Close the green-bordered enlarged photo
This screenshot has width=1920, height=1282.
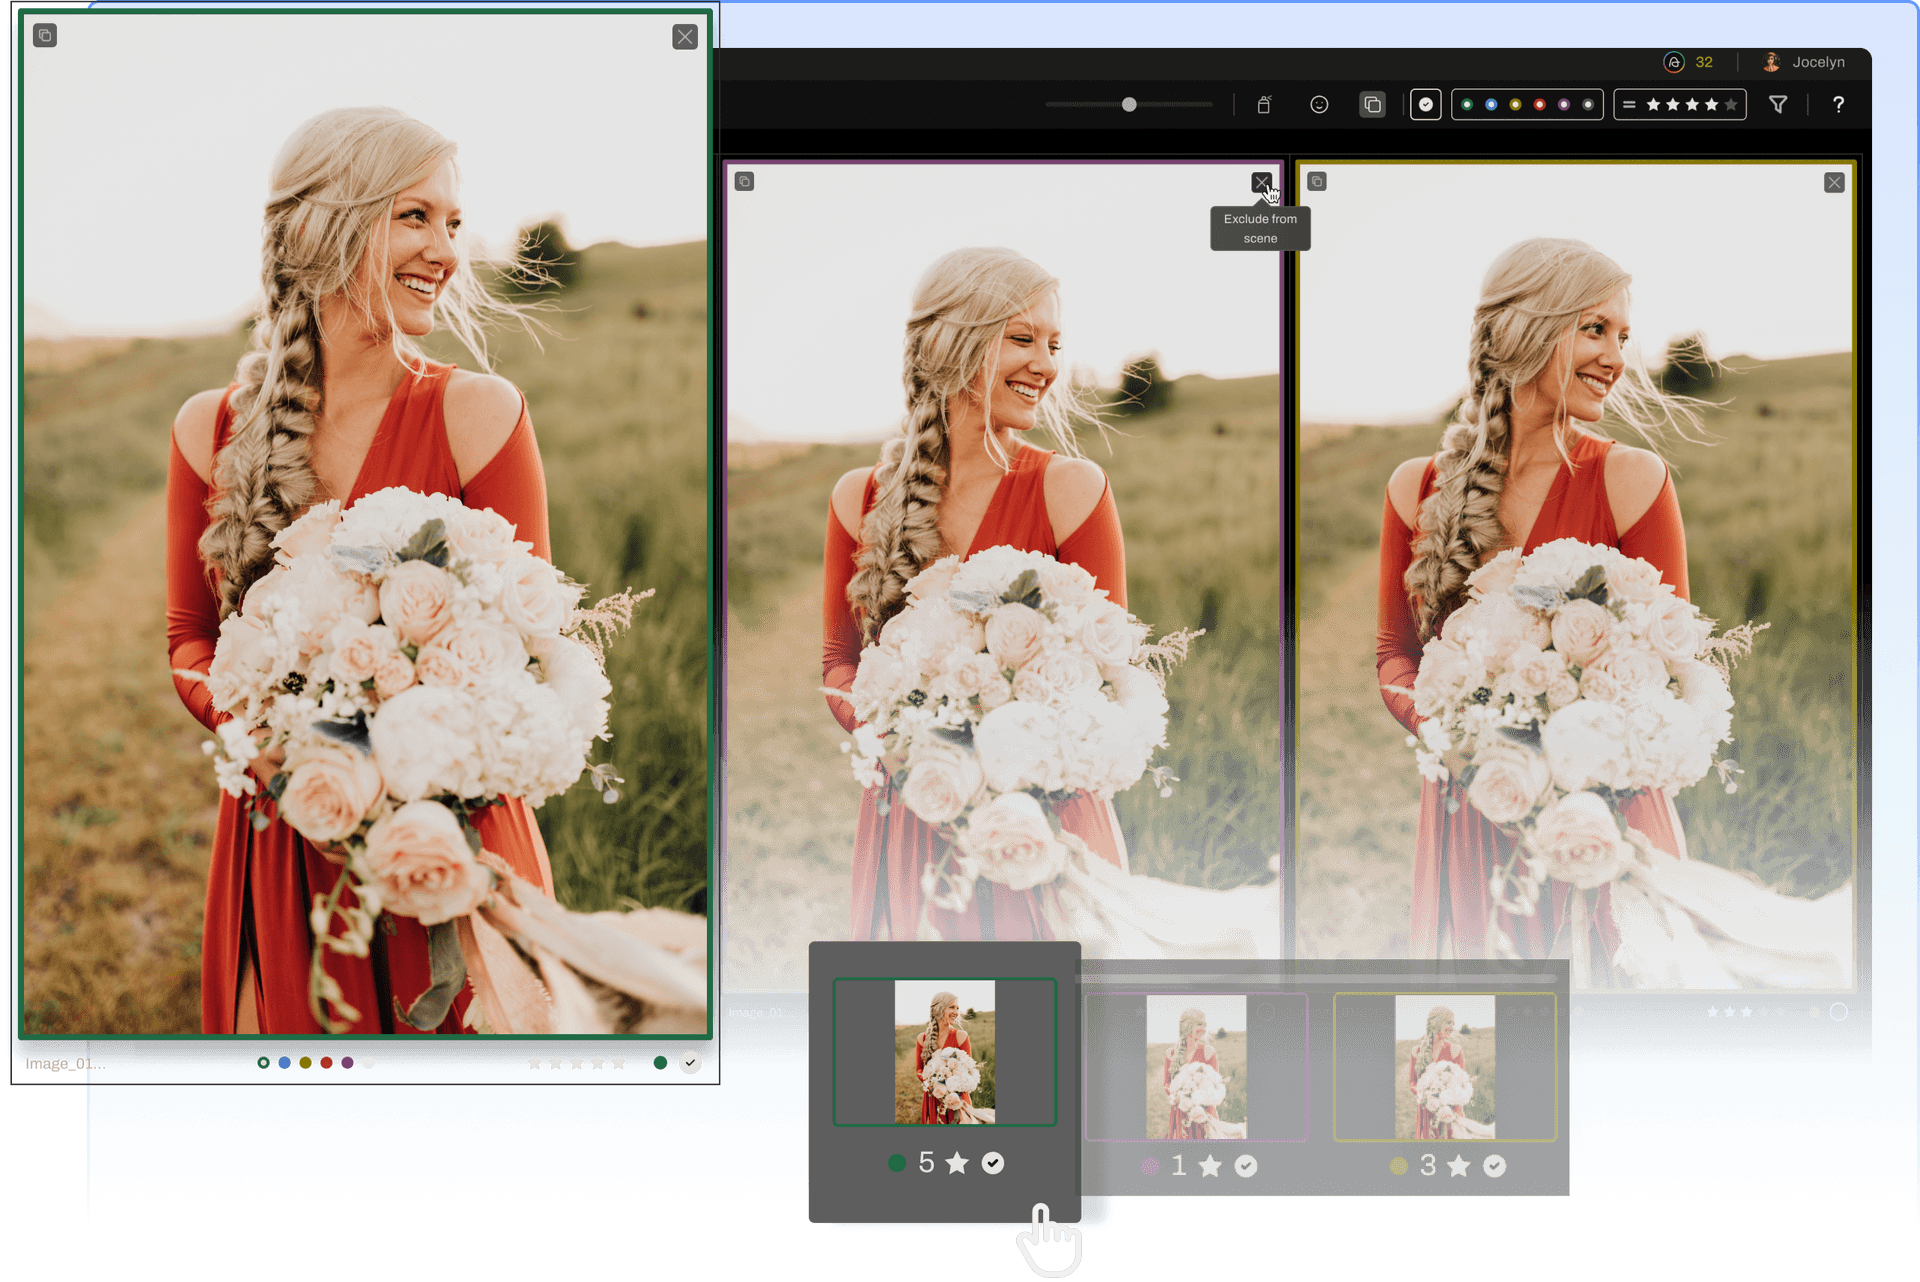(x=685, y=37)
